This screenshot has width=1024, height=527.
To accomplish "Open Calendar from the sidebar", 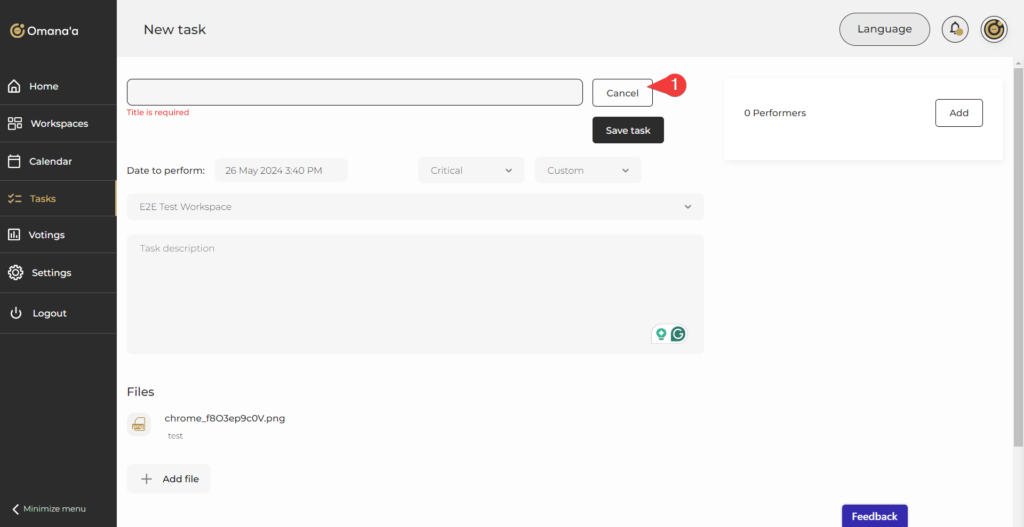I will tap(50, 161).
